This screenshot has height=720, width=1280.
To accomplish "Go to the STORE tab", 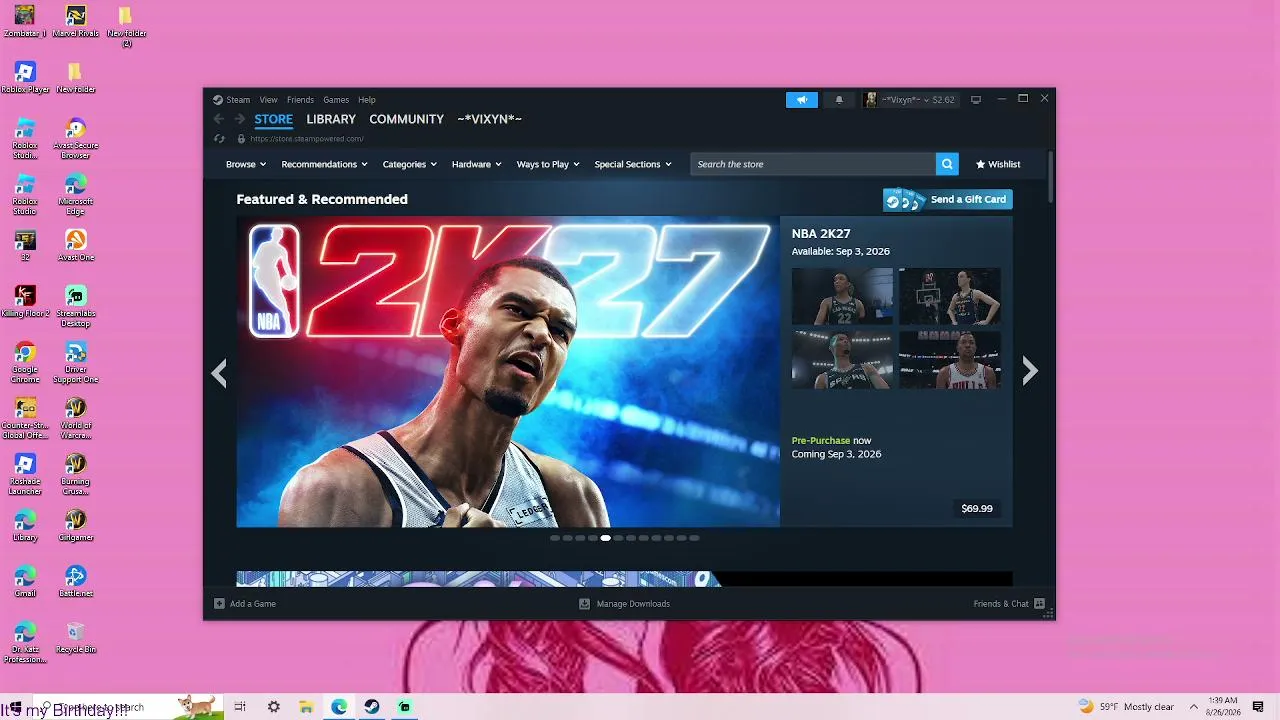I will point(273,119).
